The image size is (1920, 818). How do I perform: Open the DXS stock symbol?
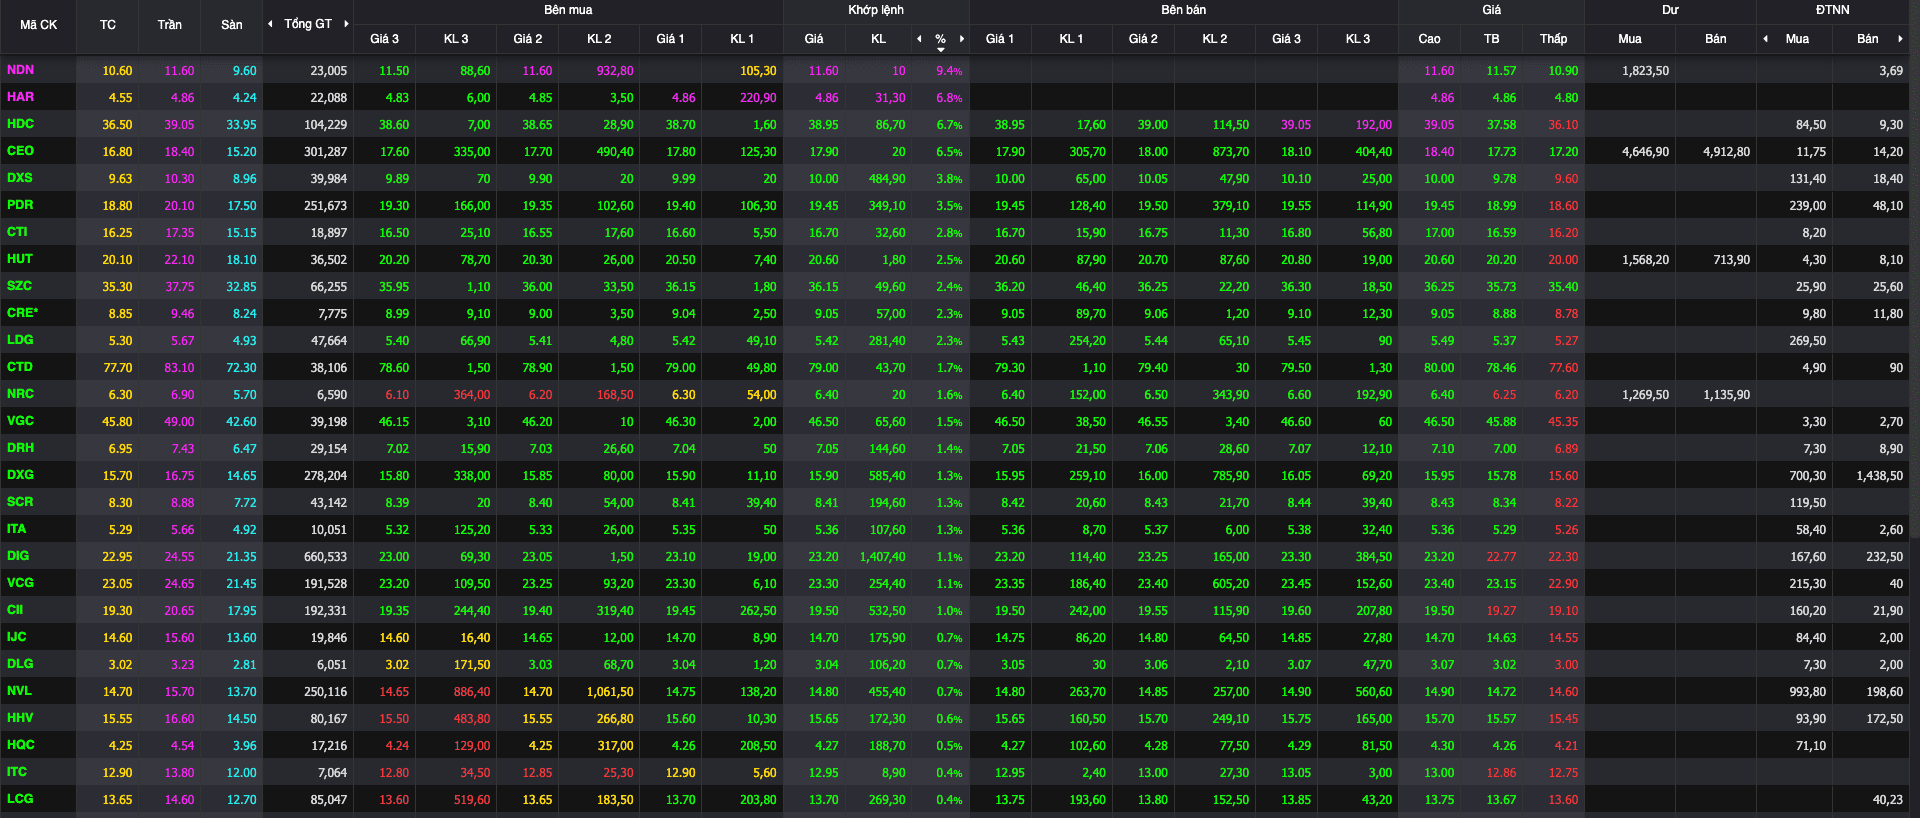click(20, 178)
